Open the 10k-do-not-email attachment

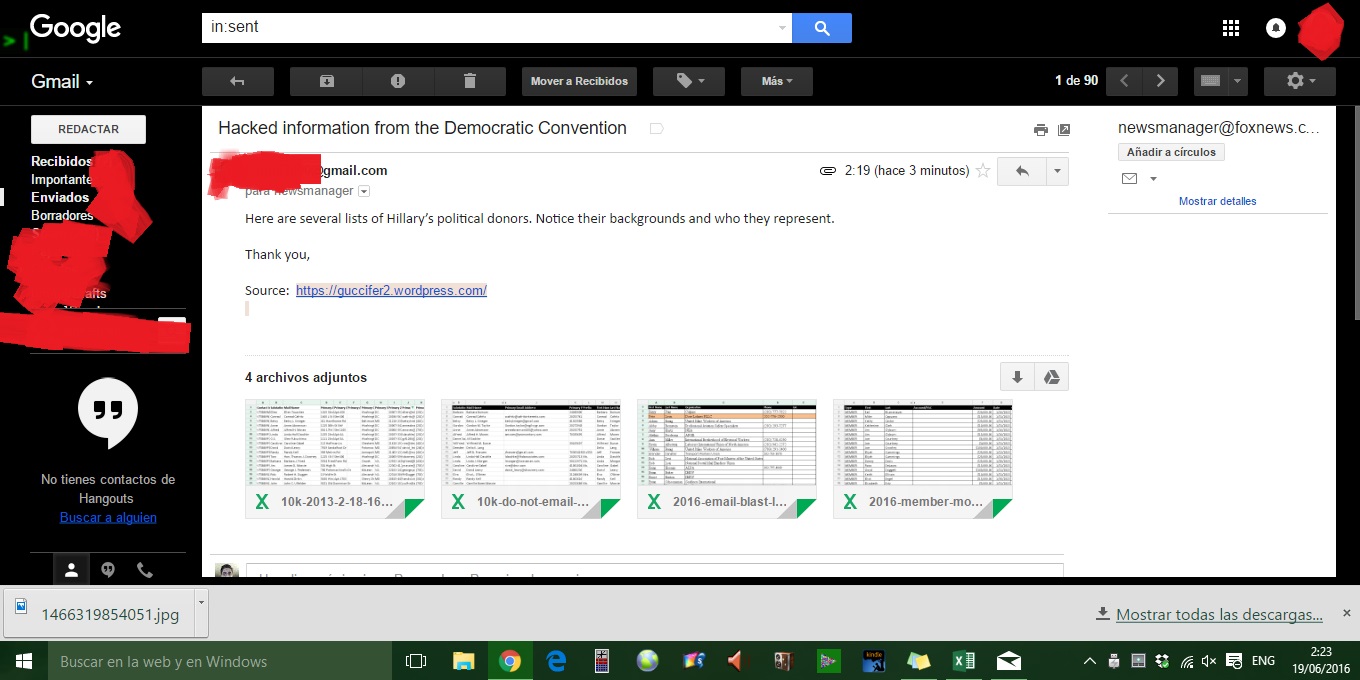(531, 459)
